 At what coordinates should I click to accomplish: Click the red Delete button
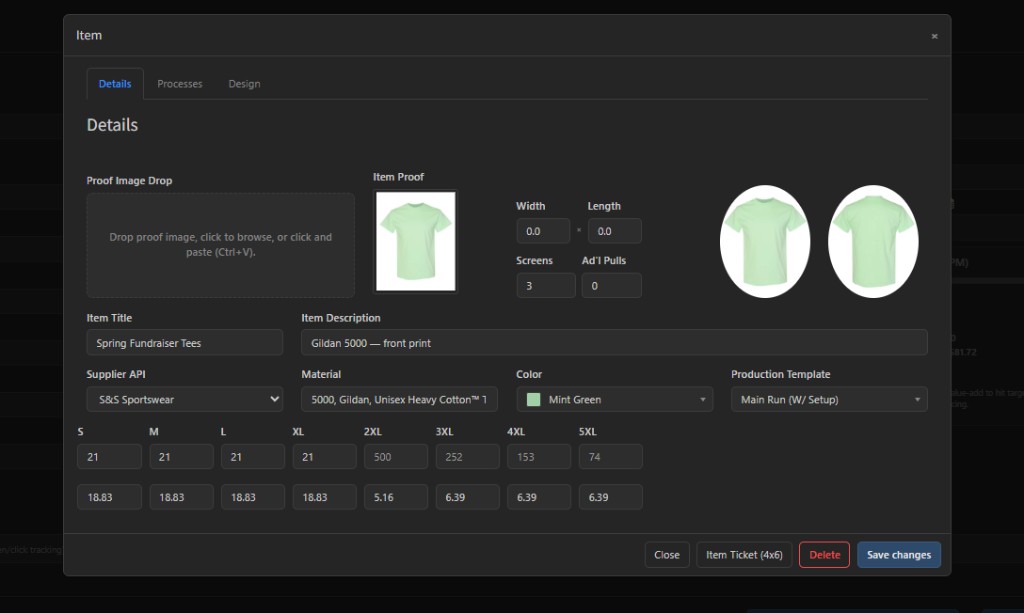point(824,554)
